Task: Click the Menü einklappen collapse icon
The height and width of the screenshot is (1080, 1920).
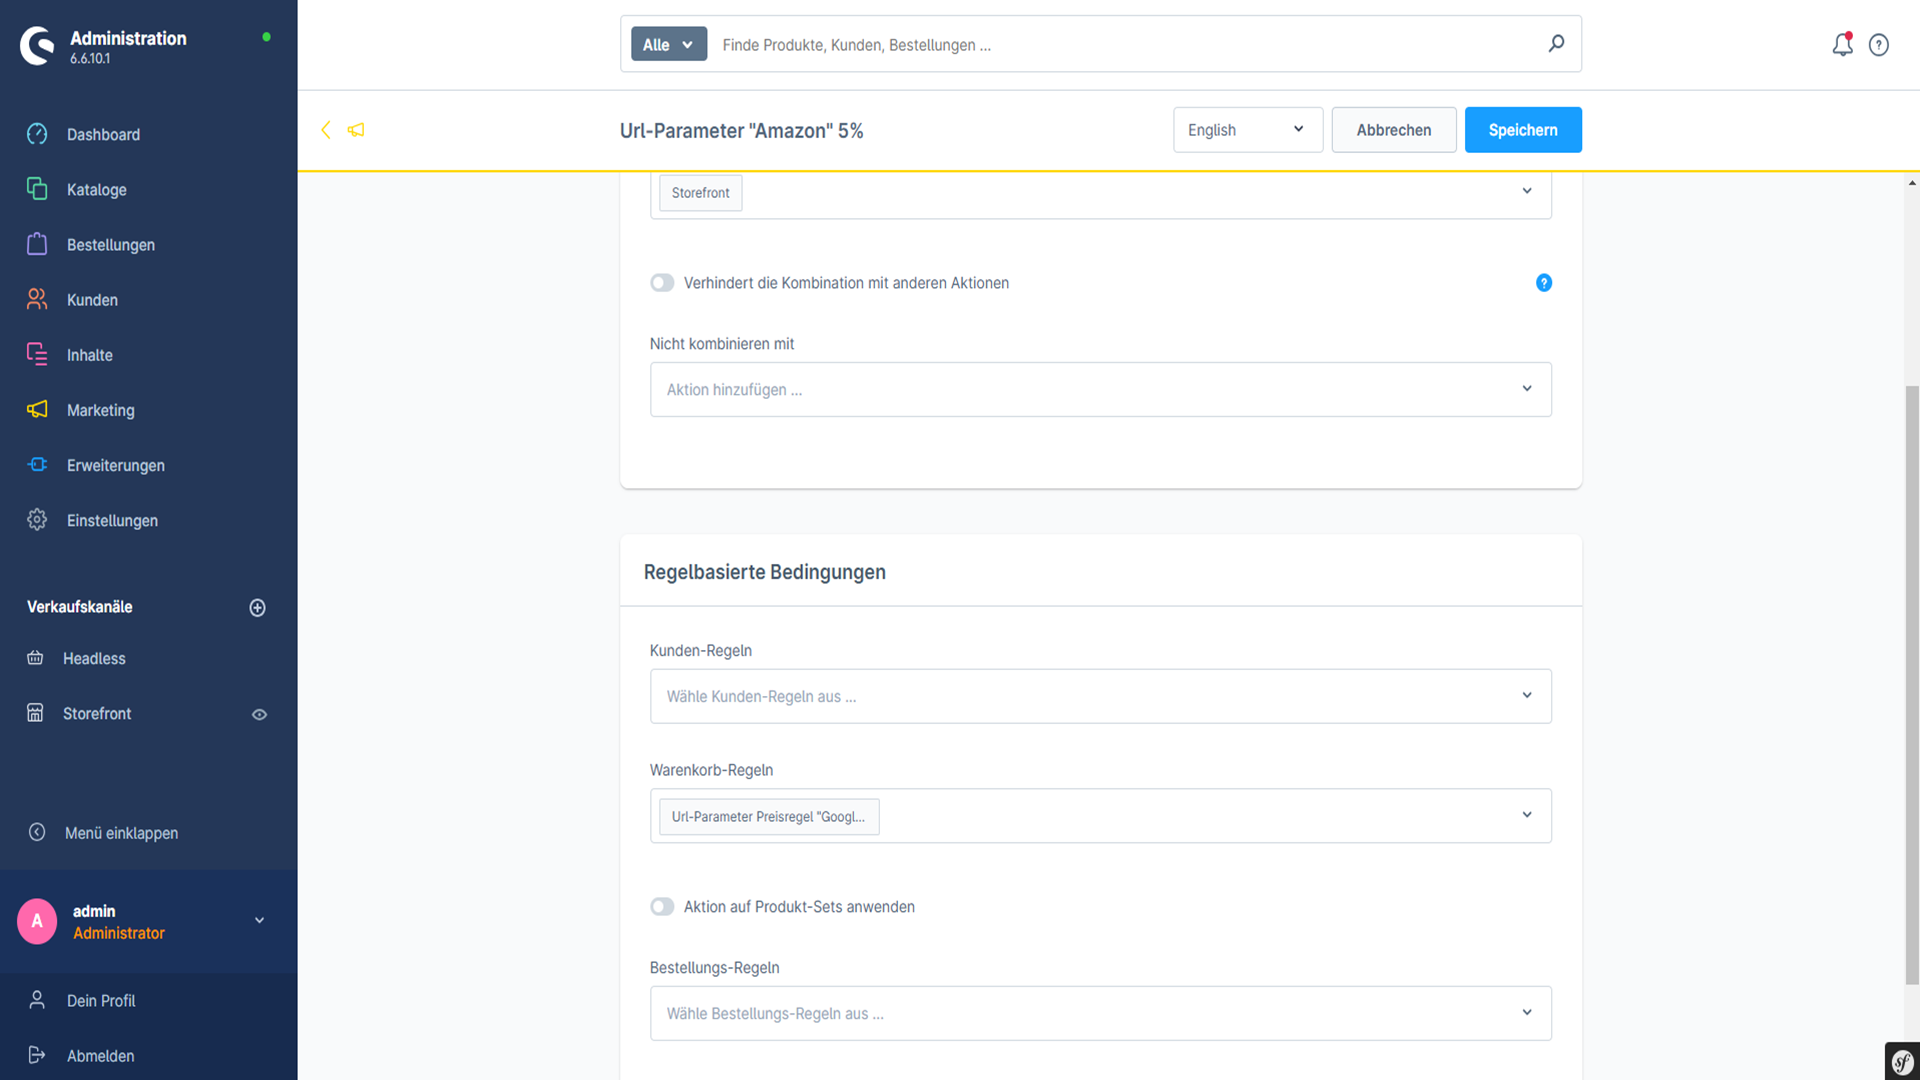Action: click(x=37, y=832)
